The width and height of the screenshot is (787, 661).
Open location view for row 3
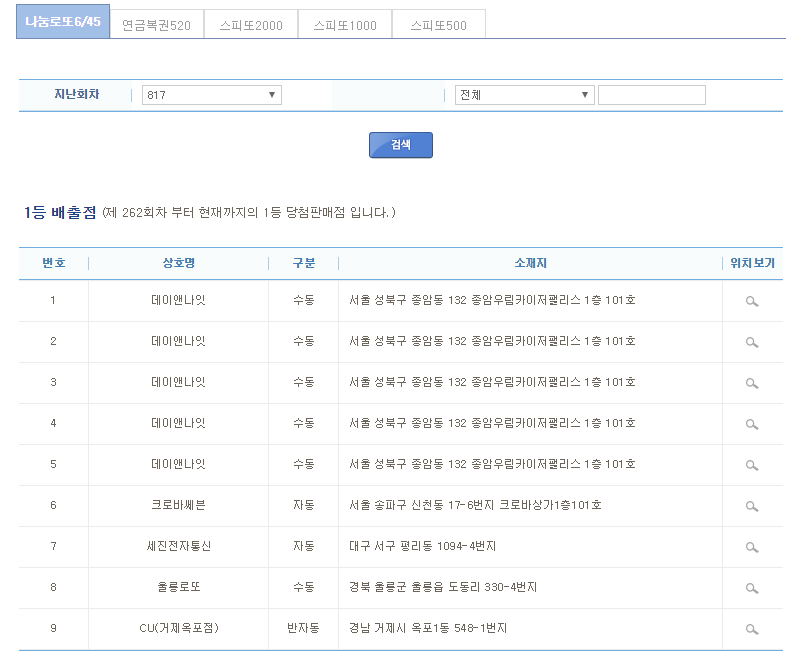[x=751, y=383]
